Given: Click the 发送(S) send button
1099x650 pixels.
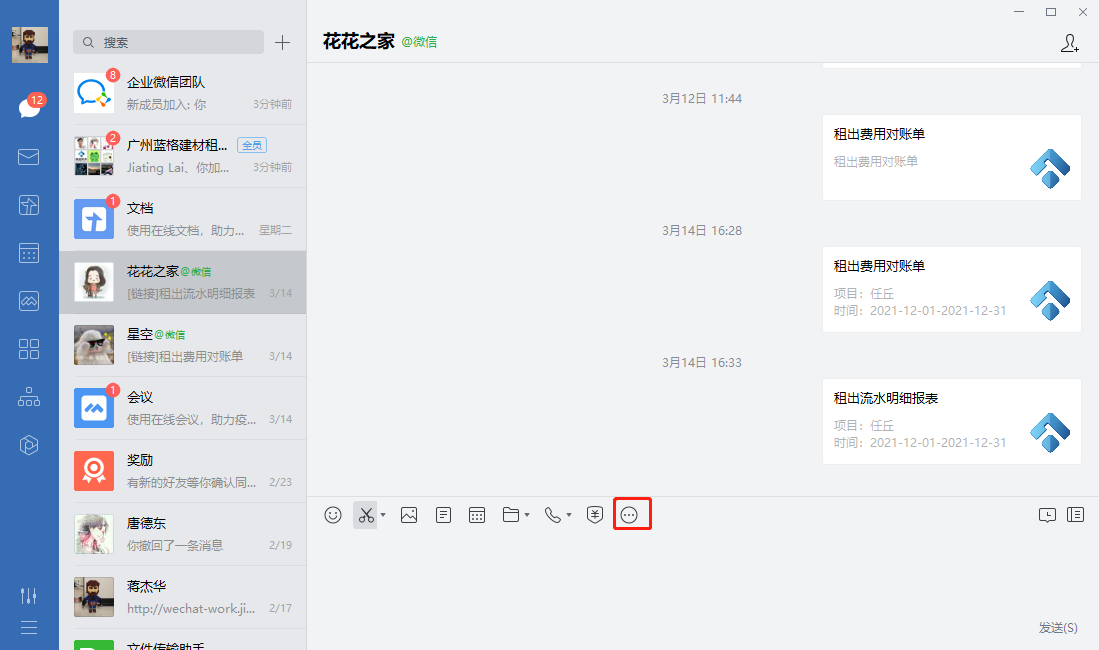Looking at the screenshot, I should point(1056,626).
